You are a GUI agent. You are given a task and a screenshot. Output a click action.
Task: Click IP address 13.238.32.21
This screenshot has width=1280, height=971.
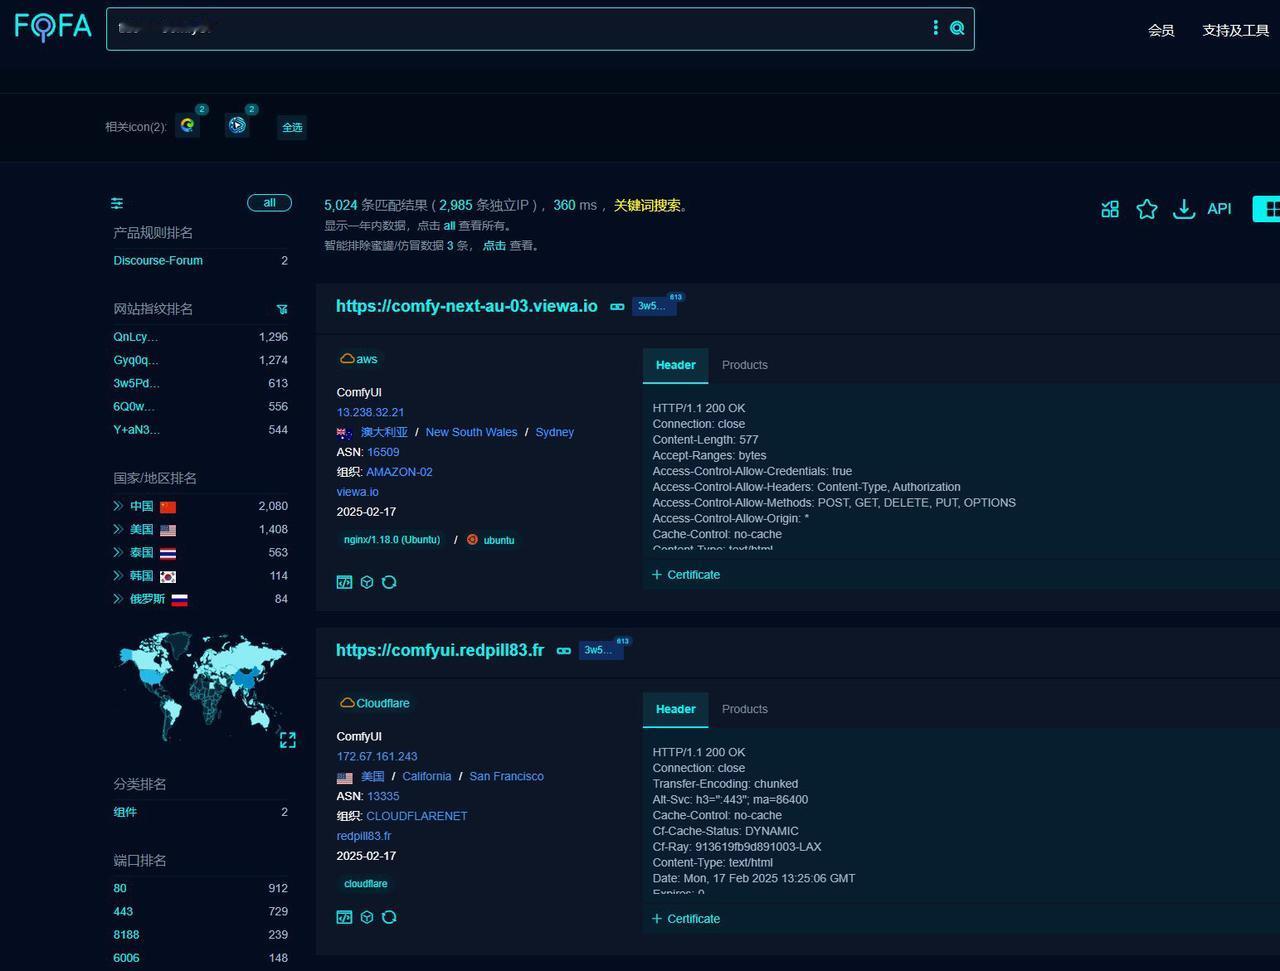370,412
